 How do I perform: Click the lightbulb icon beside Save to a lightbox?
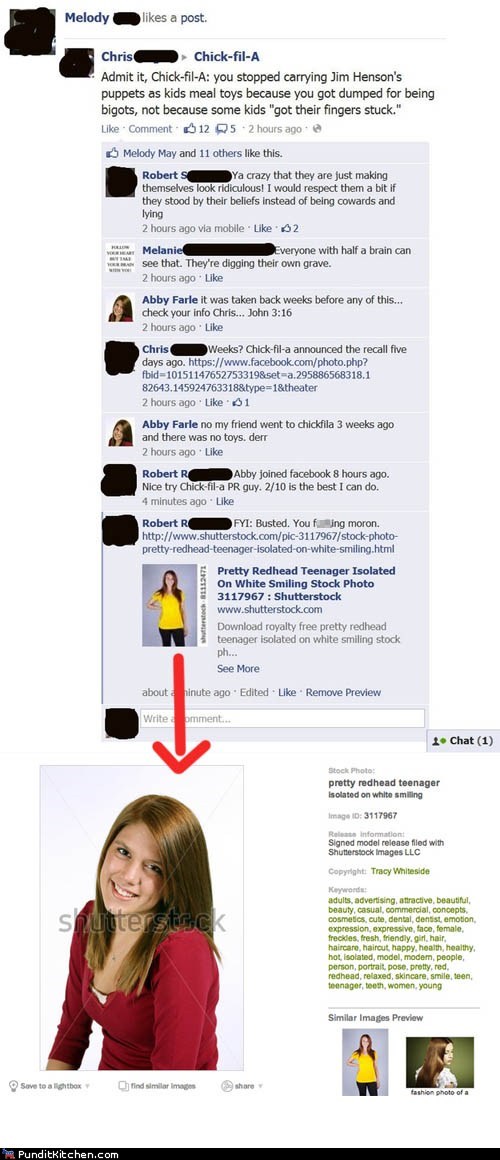13,1085
